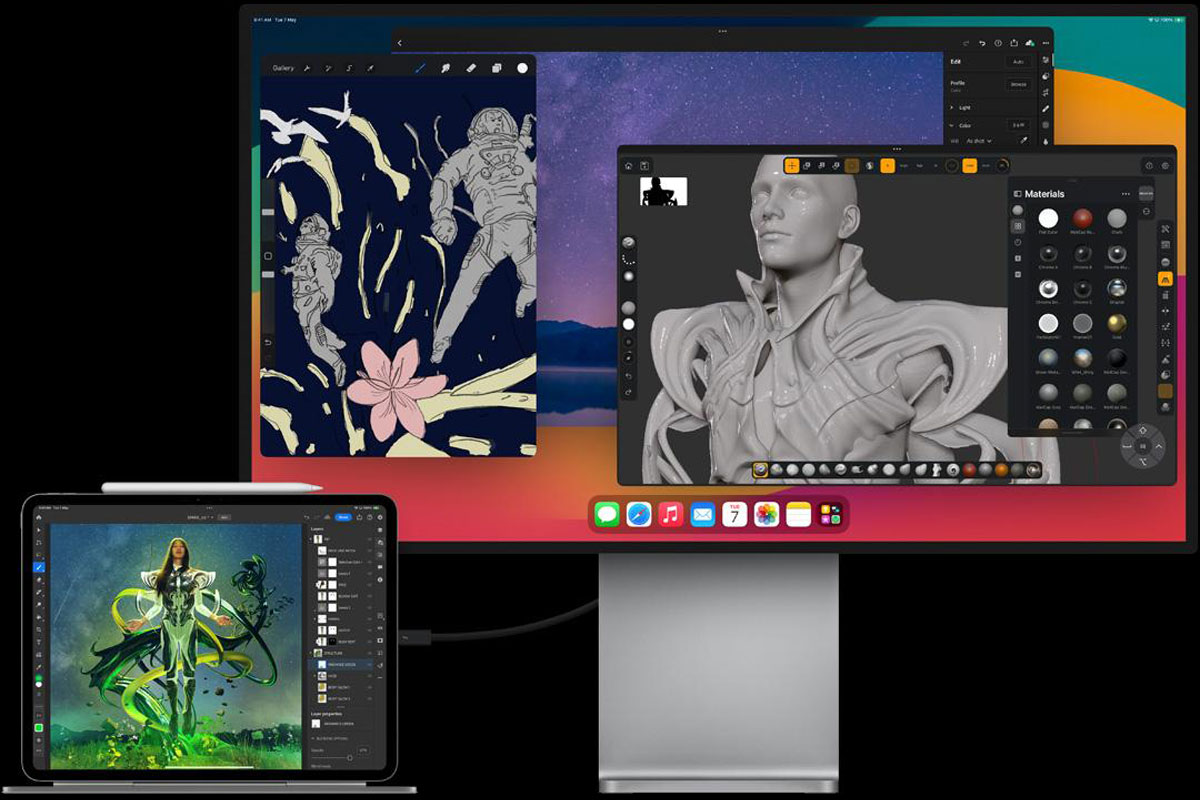Viewport: 1200px width, 800px height.
Task: Select Procreate Selection S-shaped tool
Action: pos(349,68)
